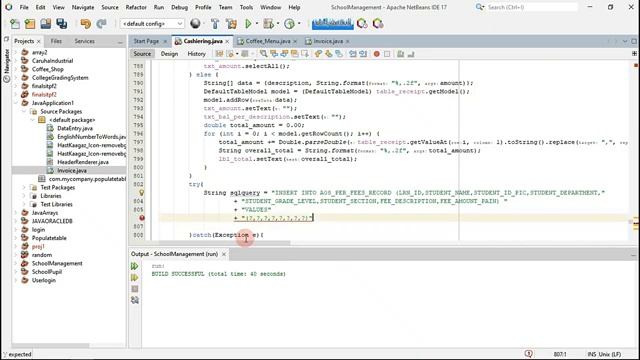Click the Find Selection magnifier icon
Screen dimensions: 640x360
click(x=264, y=54)
